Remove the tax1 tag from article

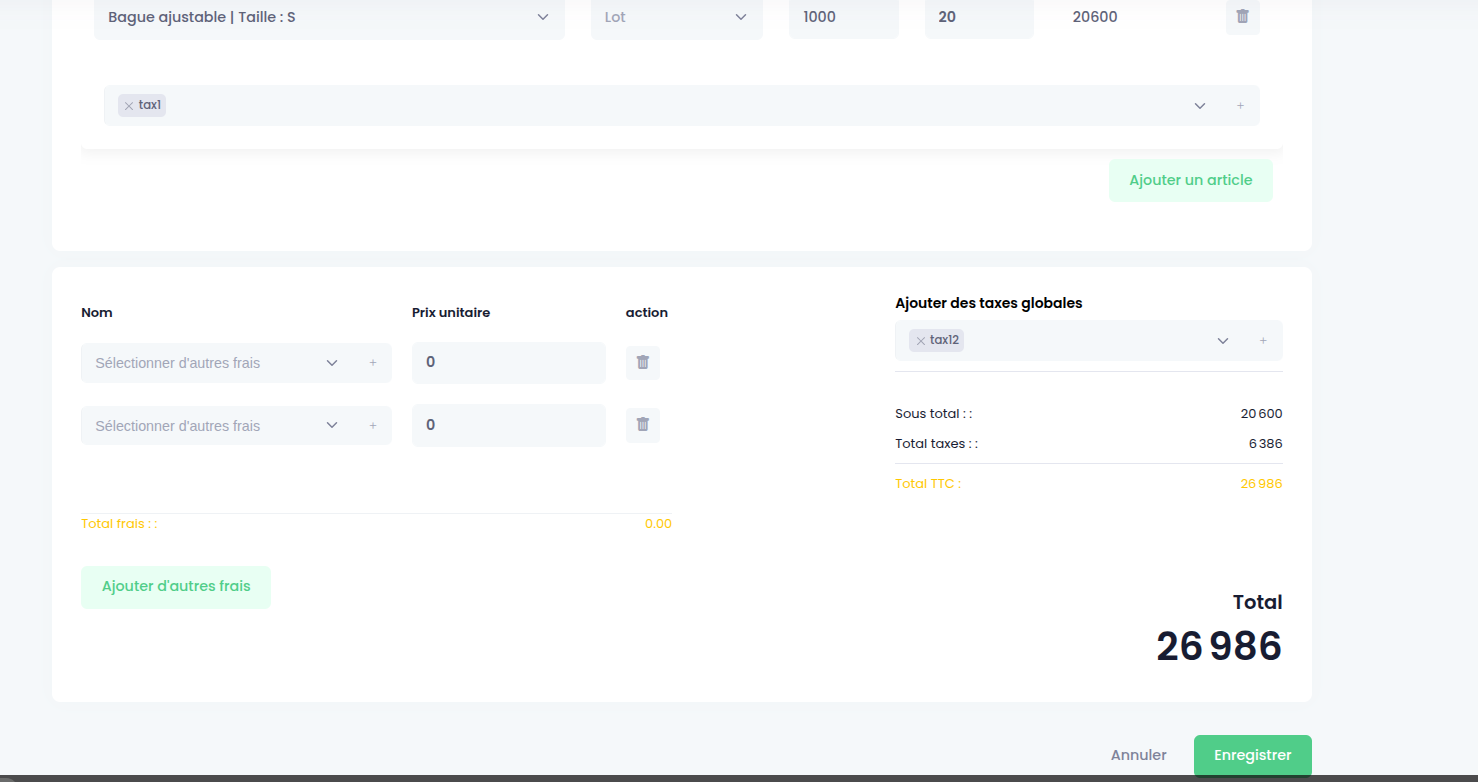point(129,105)
